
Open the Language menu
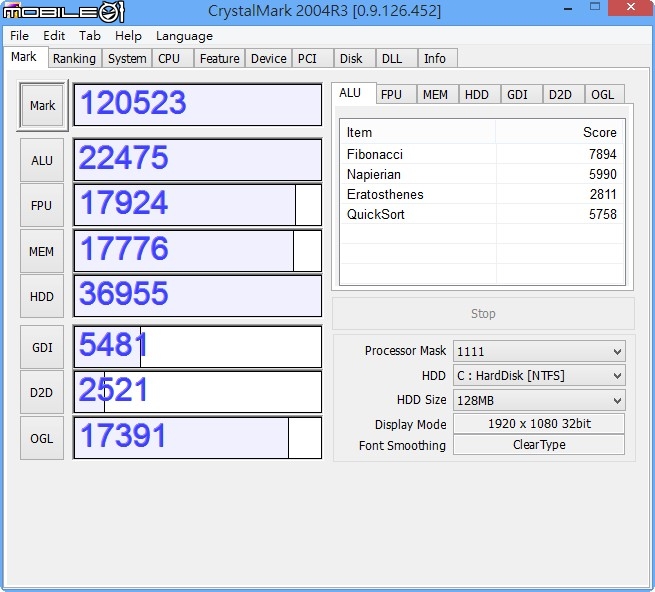[x=184, y=36]
